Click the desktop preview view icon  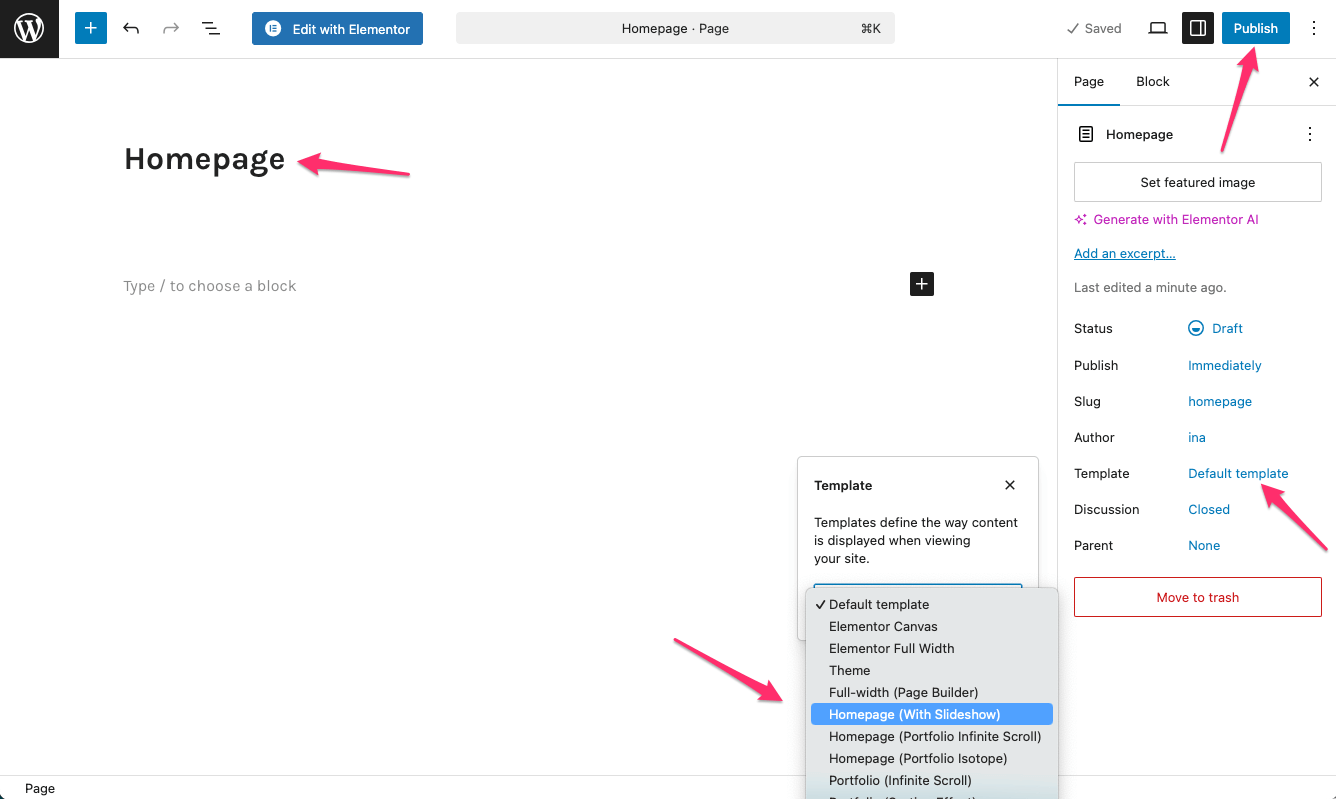[x=1157, y=28]
